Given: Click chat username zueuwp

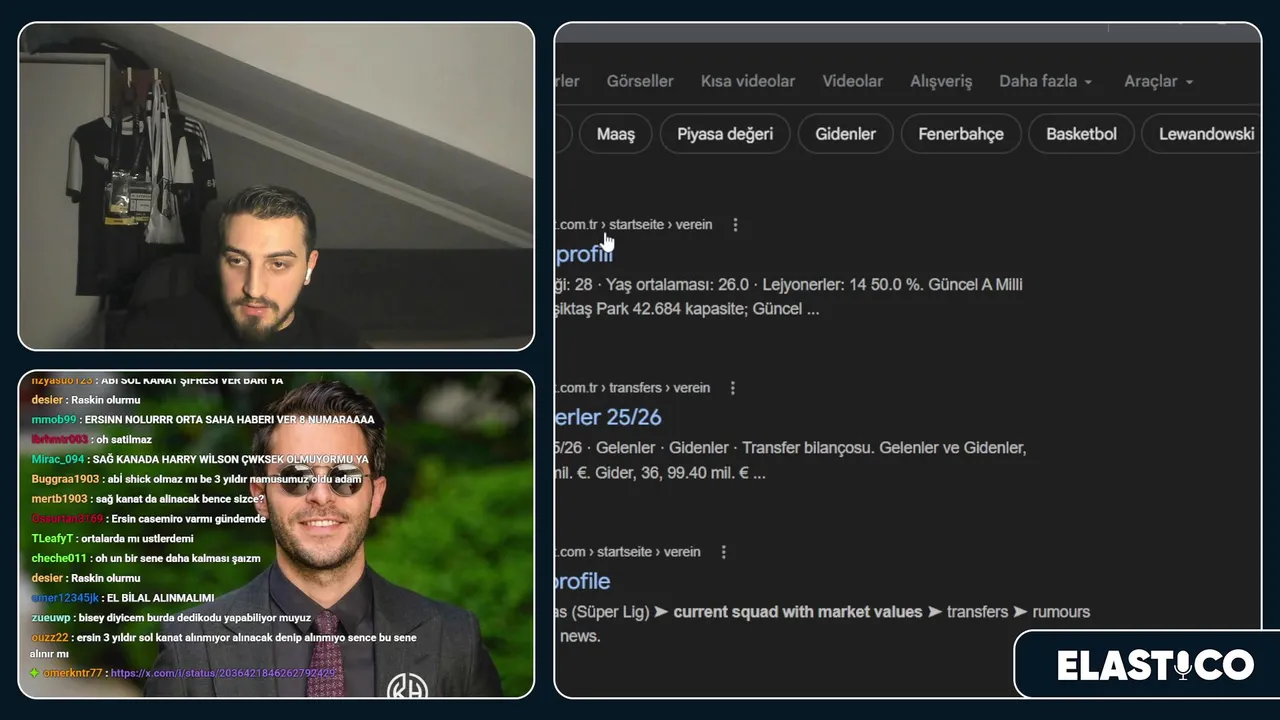Looking at the screenshot, I should click(51, 618).
